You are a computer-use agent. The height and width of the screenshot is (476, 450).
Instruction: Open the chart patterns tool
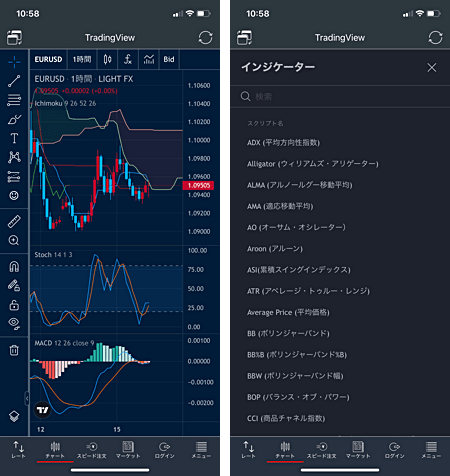[14, 157]
